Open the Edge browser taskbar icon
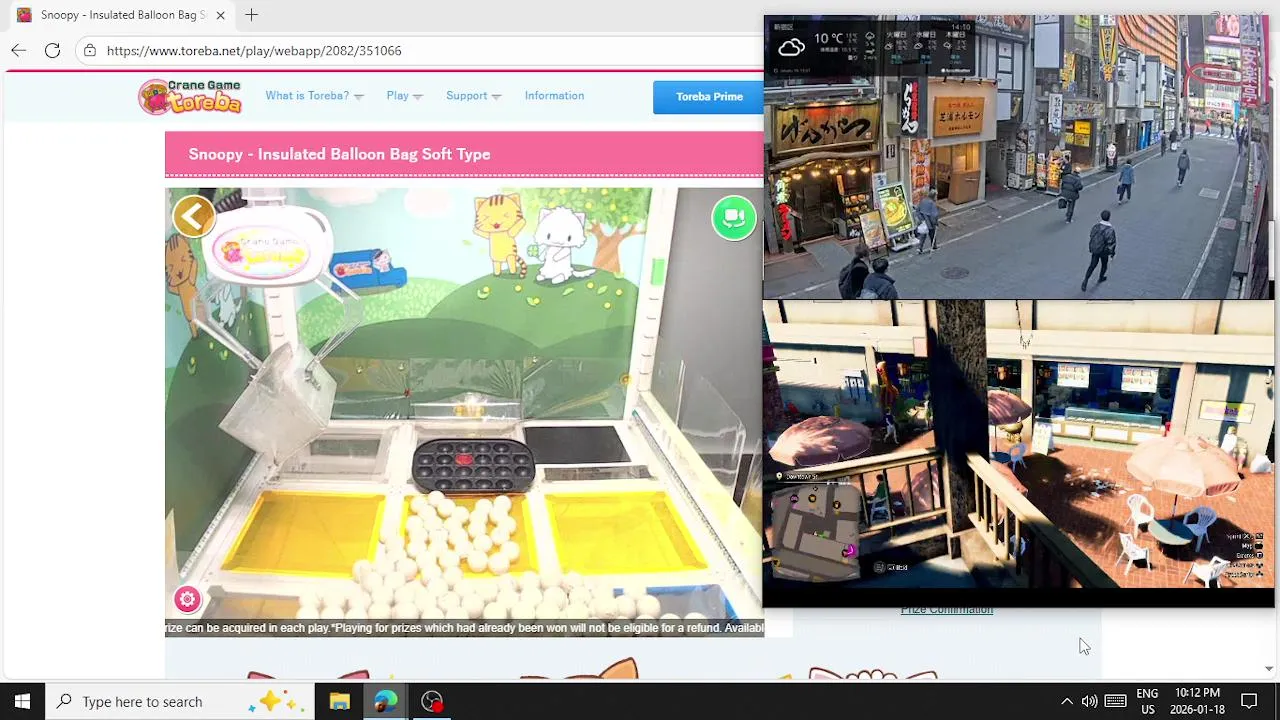Viewport: 1280px width, 720px height. tap(385, 701)
